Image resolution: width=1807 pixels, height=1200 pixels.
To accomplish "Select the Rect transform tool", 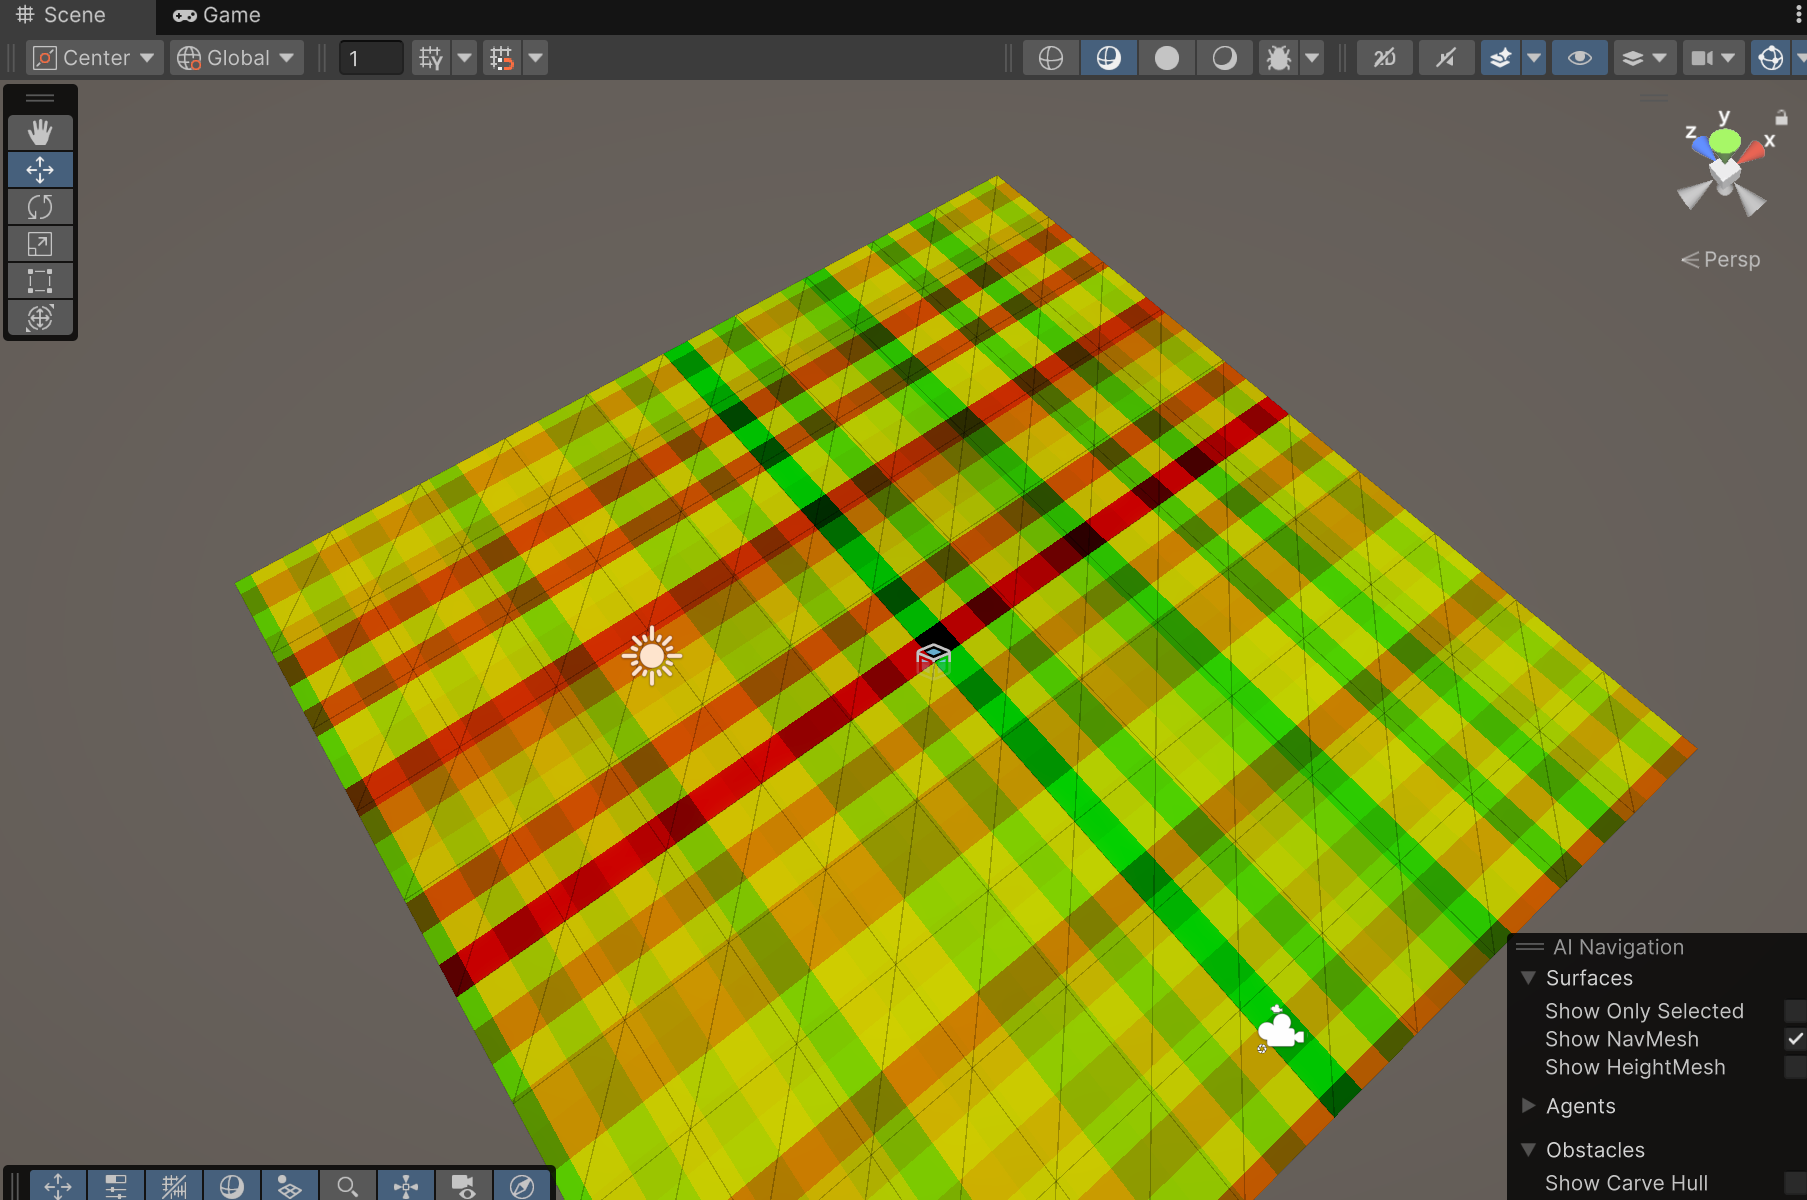I will [40, 281].
